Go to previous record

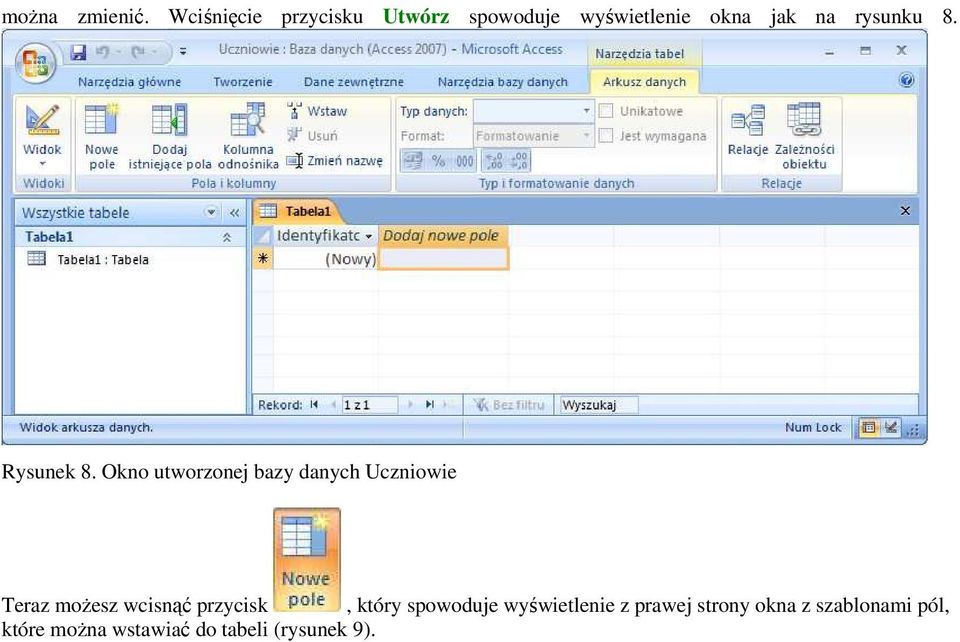333,405
